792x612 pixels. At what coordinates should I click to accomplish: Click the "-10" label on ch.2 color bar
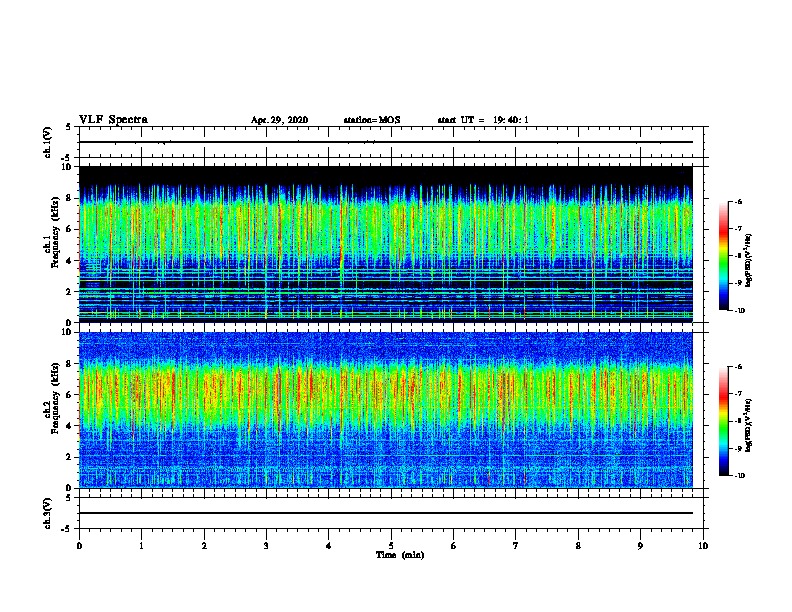click(x=739, y=476)
